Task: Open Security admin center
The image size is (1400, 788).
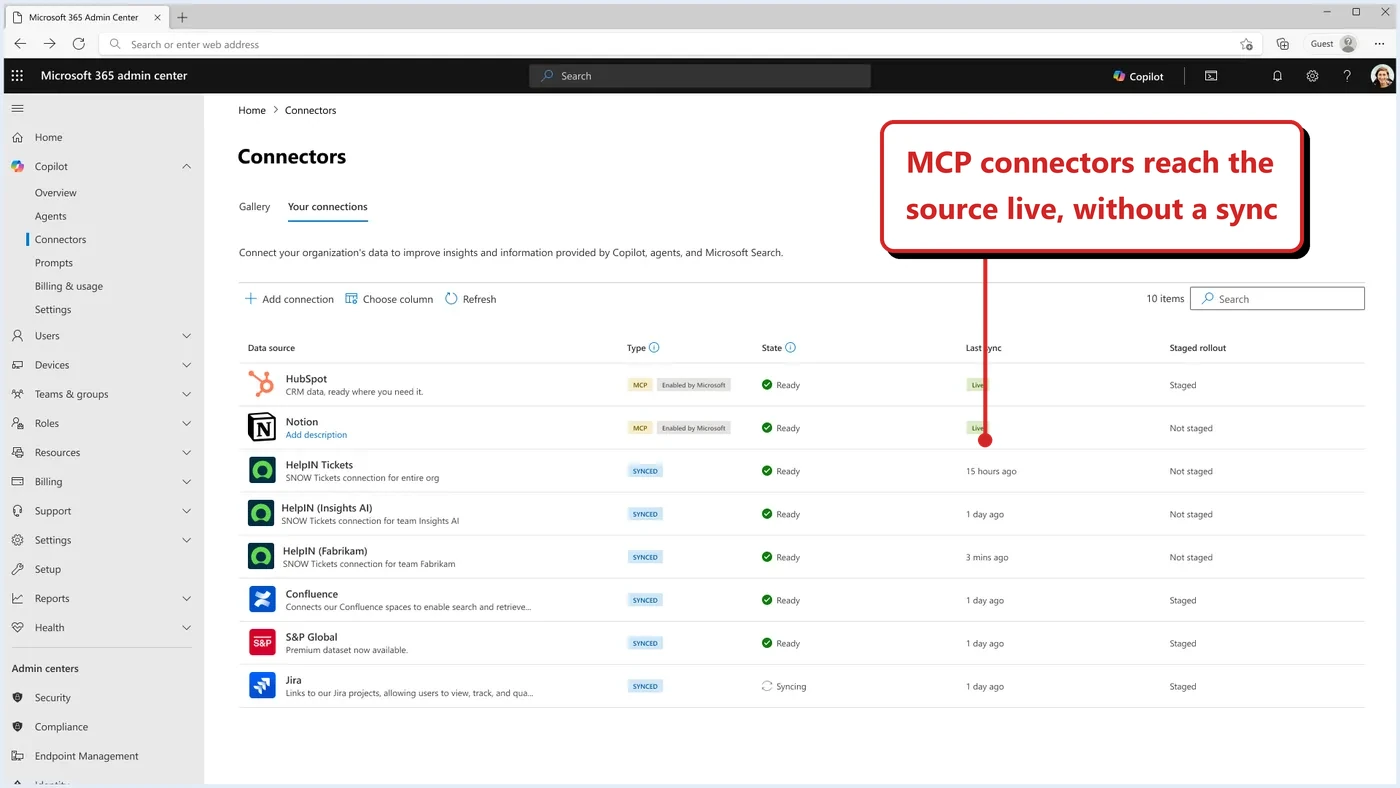Action: click(x=52, y=698)
